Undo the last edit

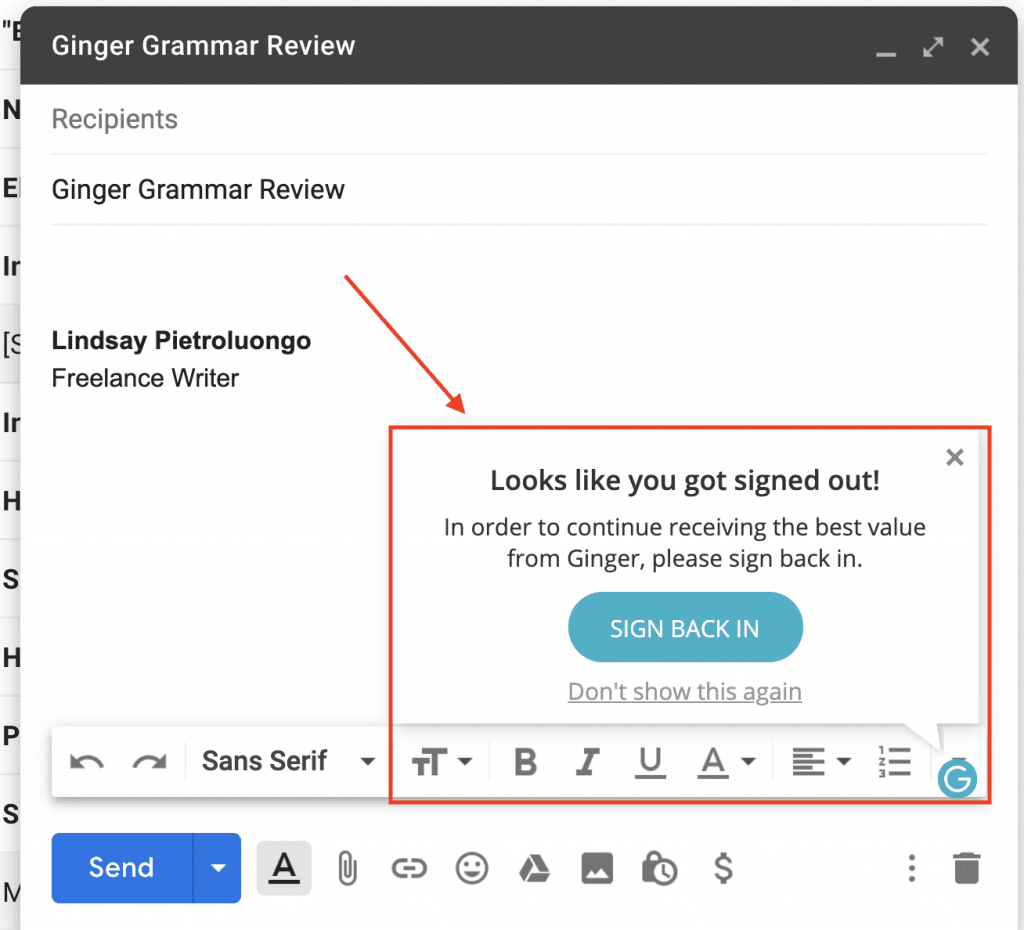click(x=87, y=761)
